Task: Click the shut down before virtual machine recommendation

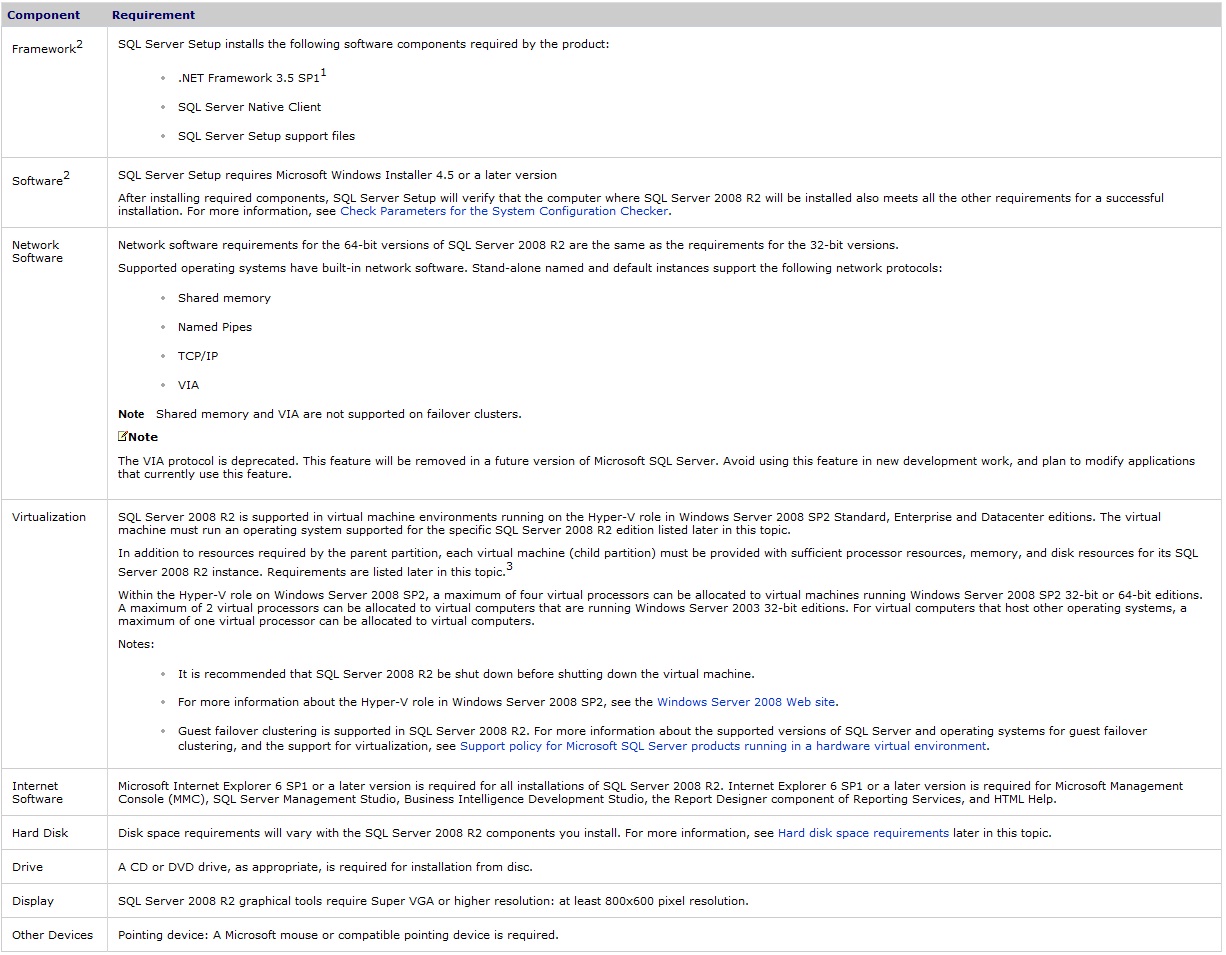Action: pyautogui.click(x=466, y=674)
